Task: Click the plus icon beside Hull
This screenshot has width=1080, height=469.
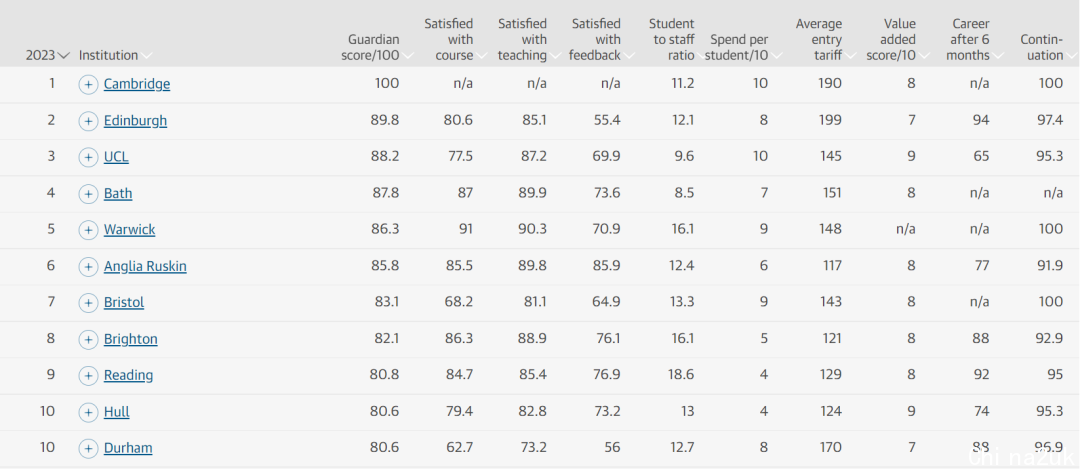Action: pos(88,413)
